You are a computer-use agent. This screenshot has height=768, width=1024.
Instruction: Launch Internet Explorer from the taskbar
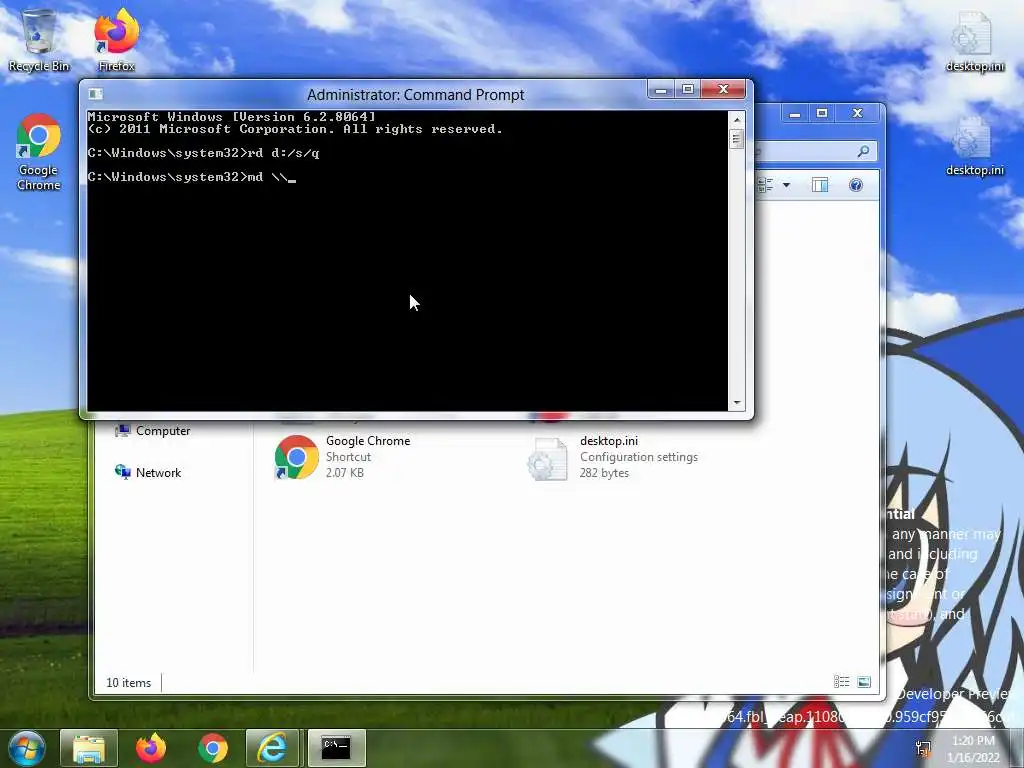(x=272, y=748)
